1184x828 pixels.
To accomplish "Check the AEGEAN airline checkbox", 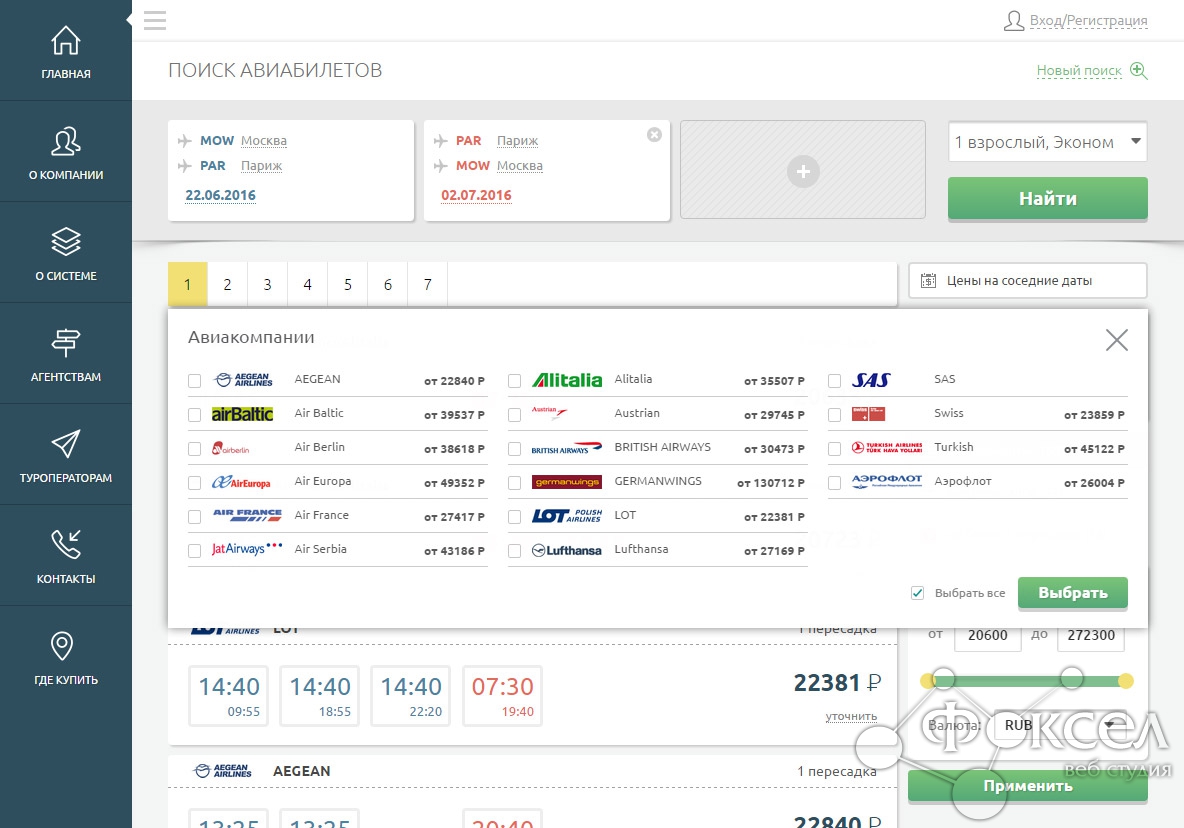I will pos(195,380).
